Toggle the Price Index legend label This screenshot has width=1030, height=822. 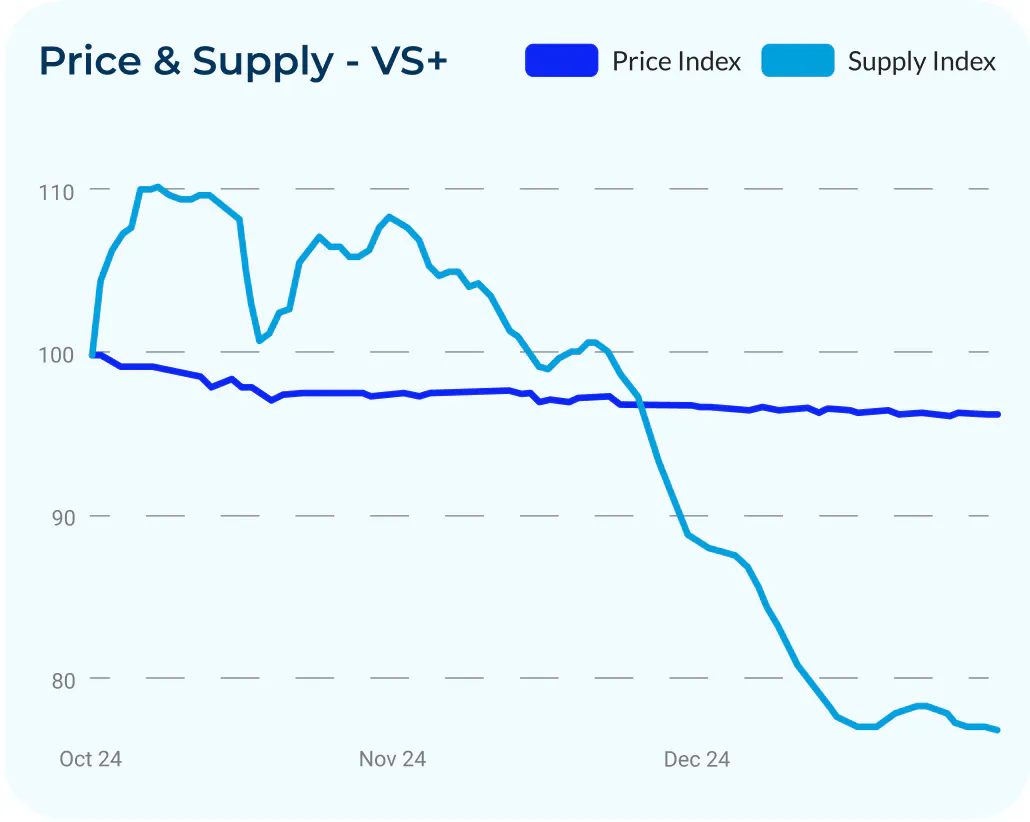pyautogui.click(x=676, y=61)
